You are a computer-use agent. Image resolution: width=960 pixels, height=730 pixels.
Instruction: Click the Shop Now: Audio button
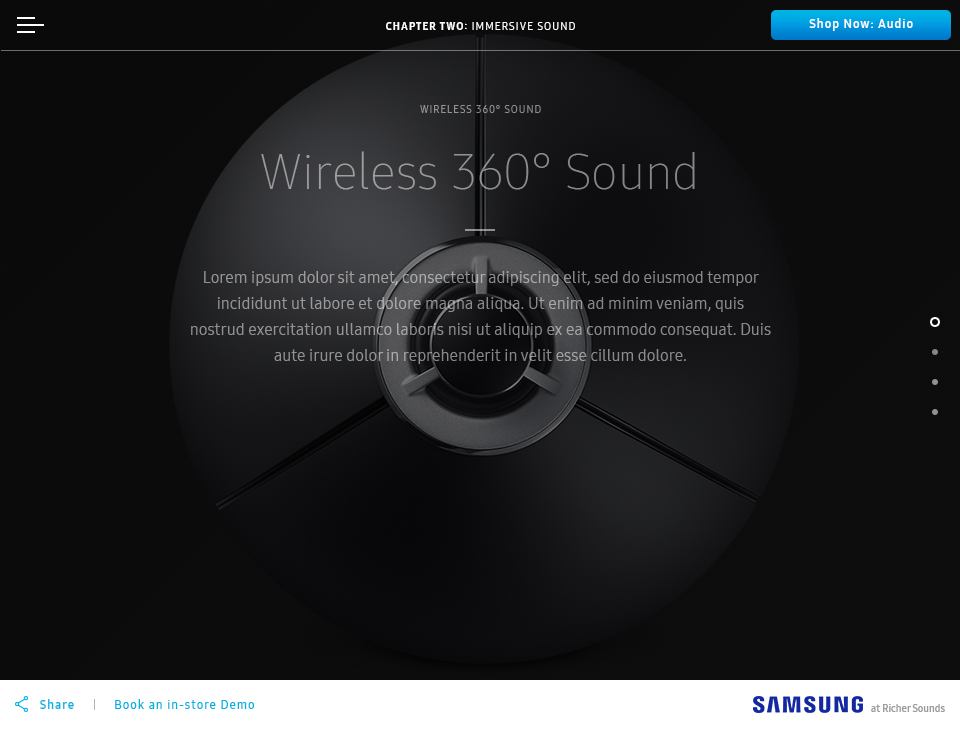coord(861,24)
